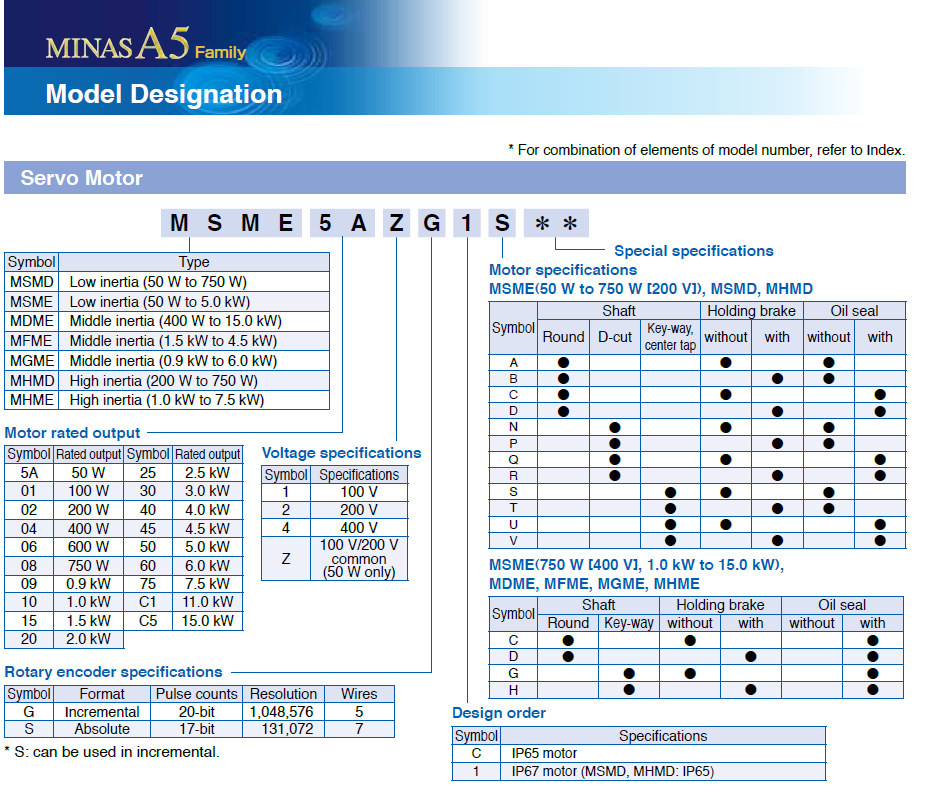
Task: Select the "Motor rated output" heading
Action: click(x=72, y=433)
